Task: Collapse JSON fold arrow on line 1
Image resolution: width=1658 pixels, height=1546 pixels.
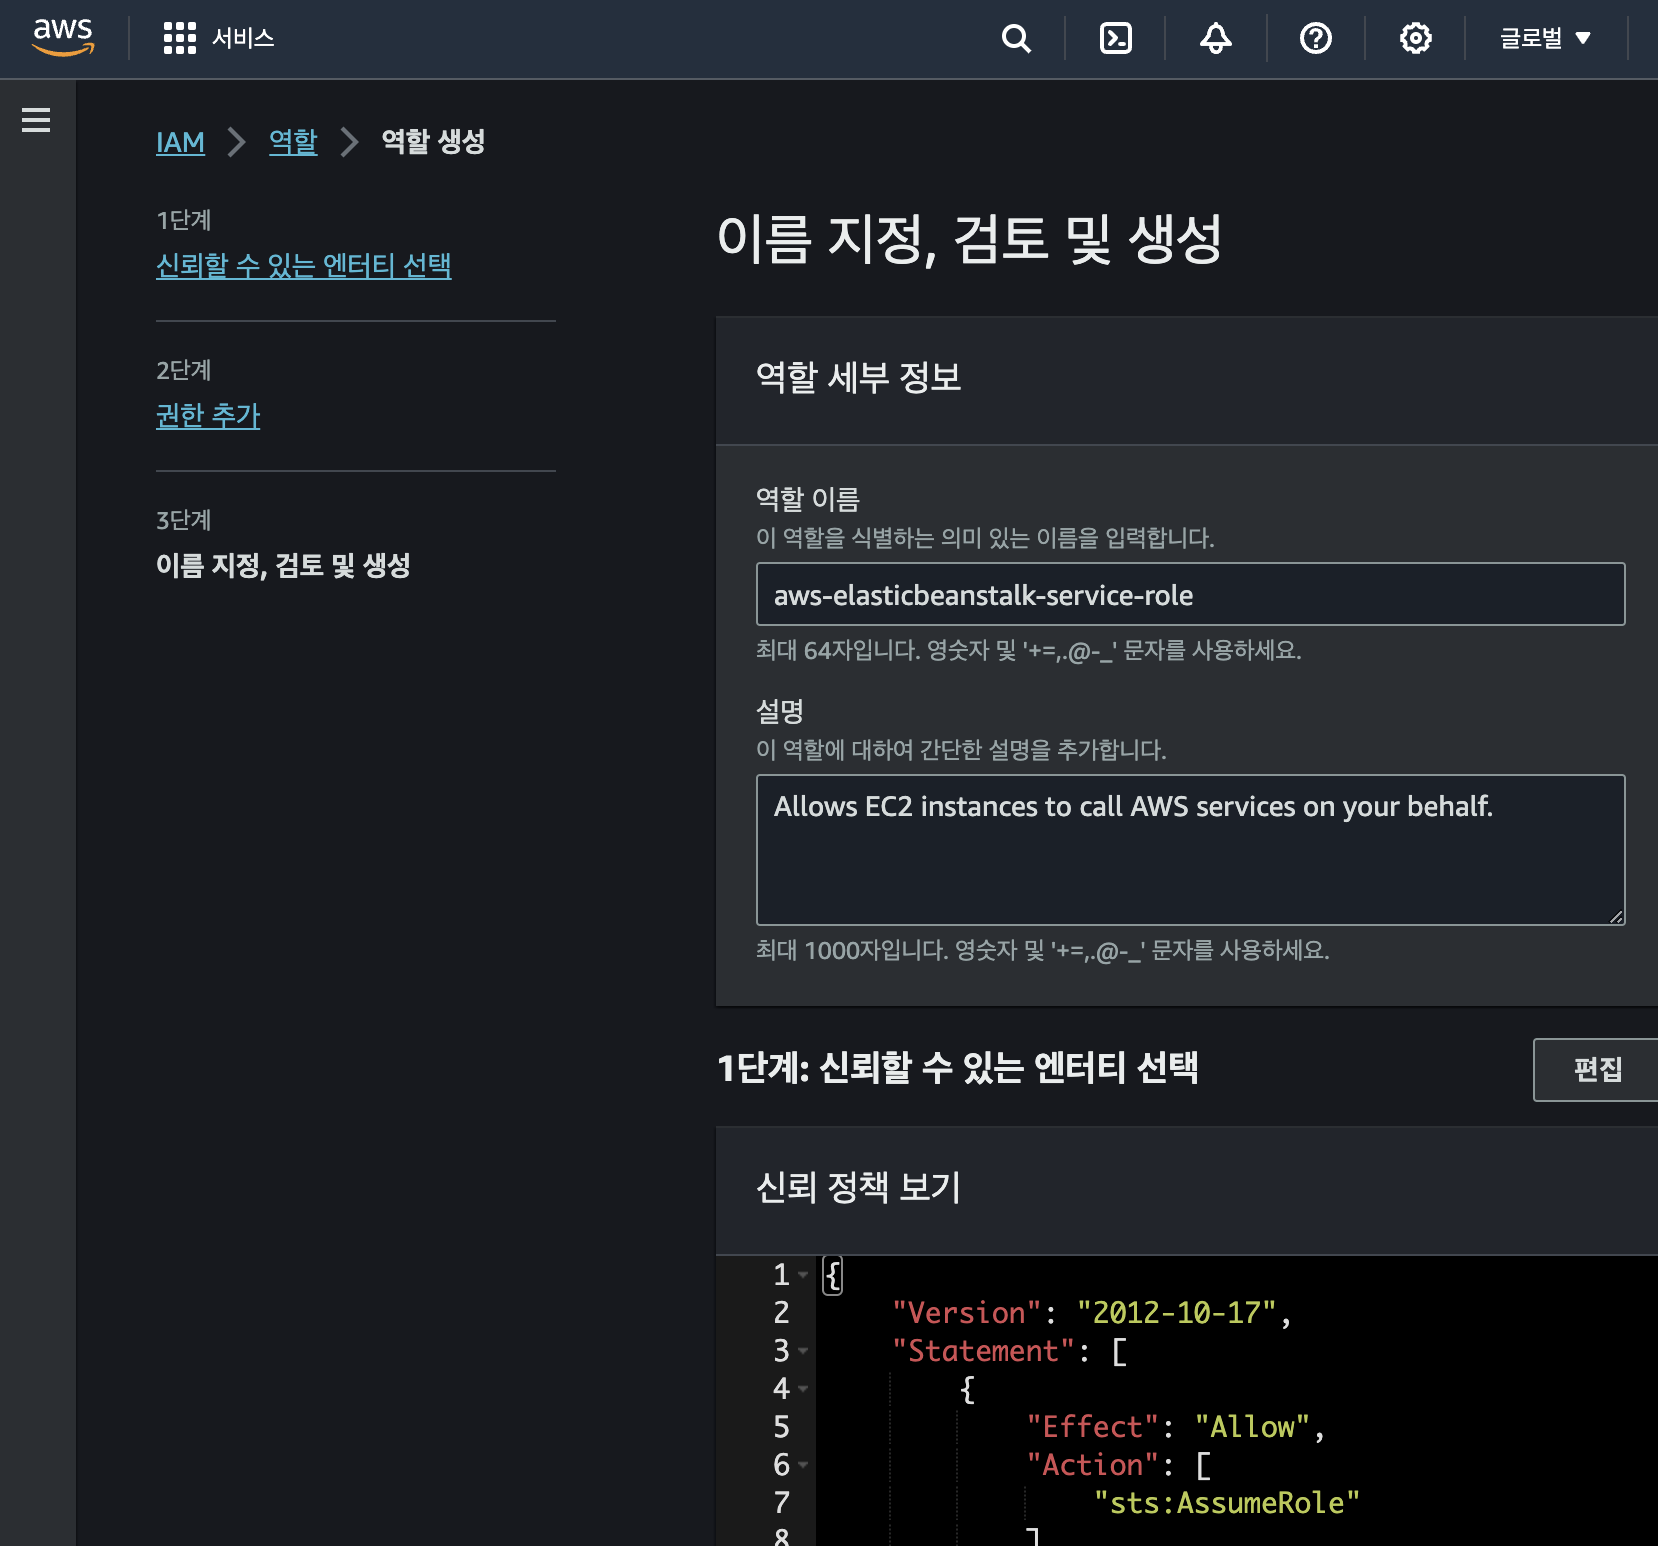Action: click(x=803, y=1275)
